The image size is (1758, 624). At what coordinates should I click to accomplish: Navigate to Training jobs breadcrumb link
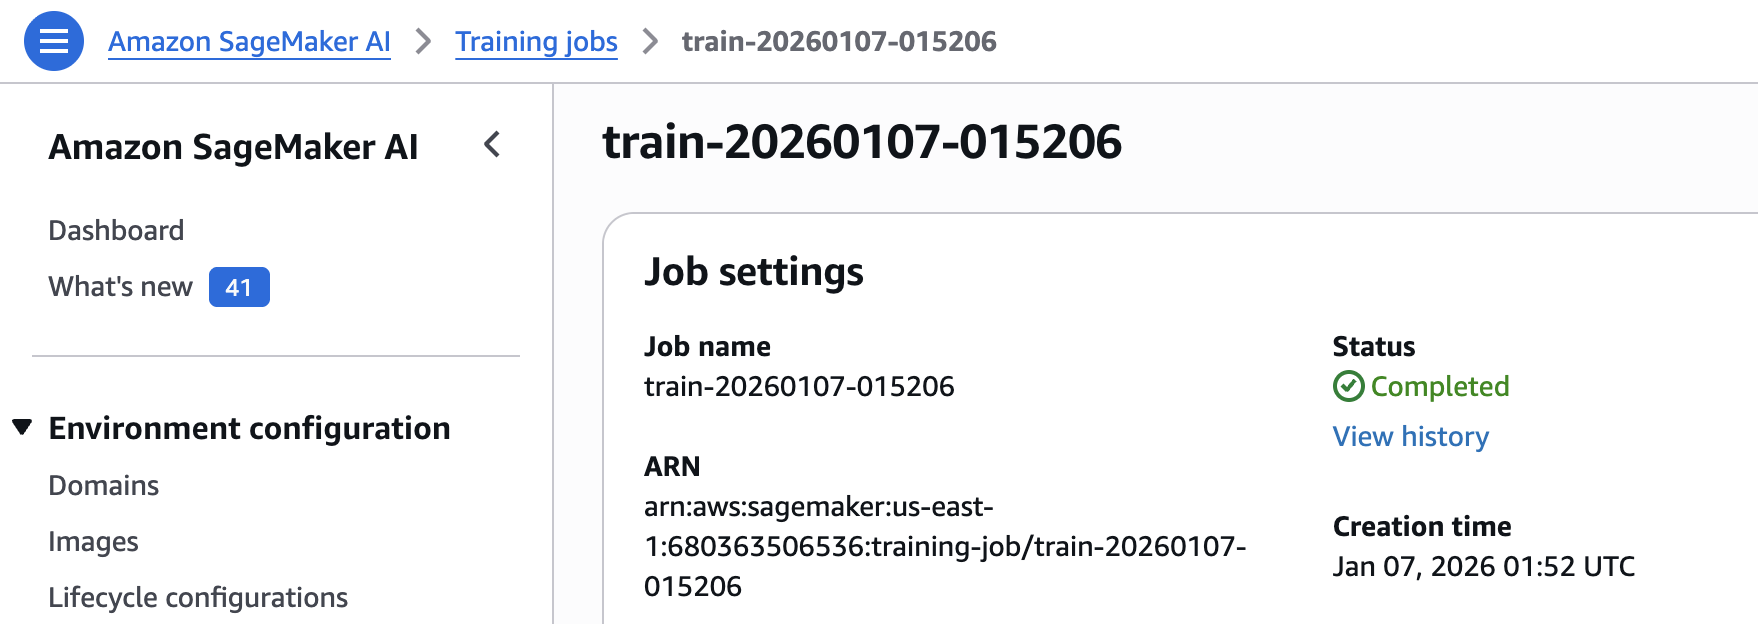[536, 41]
